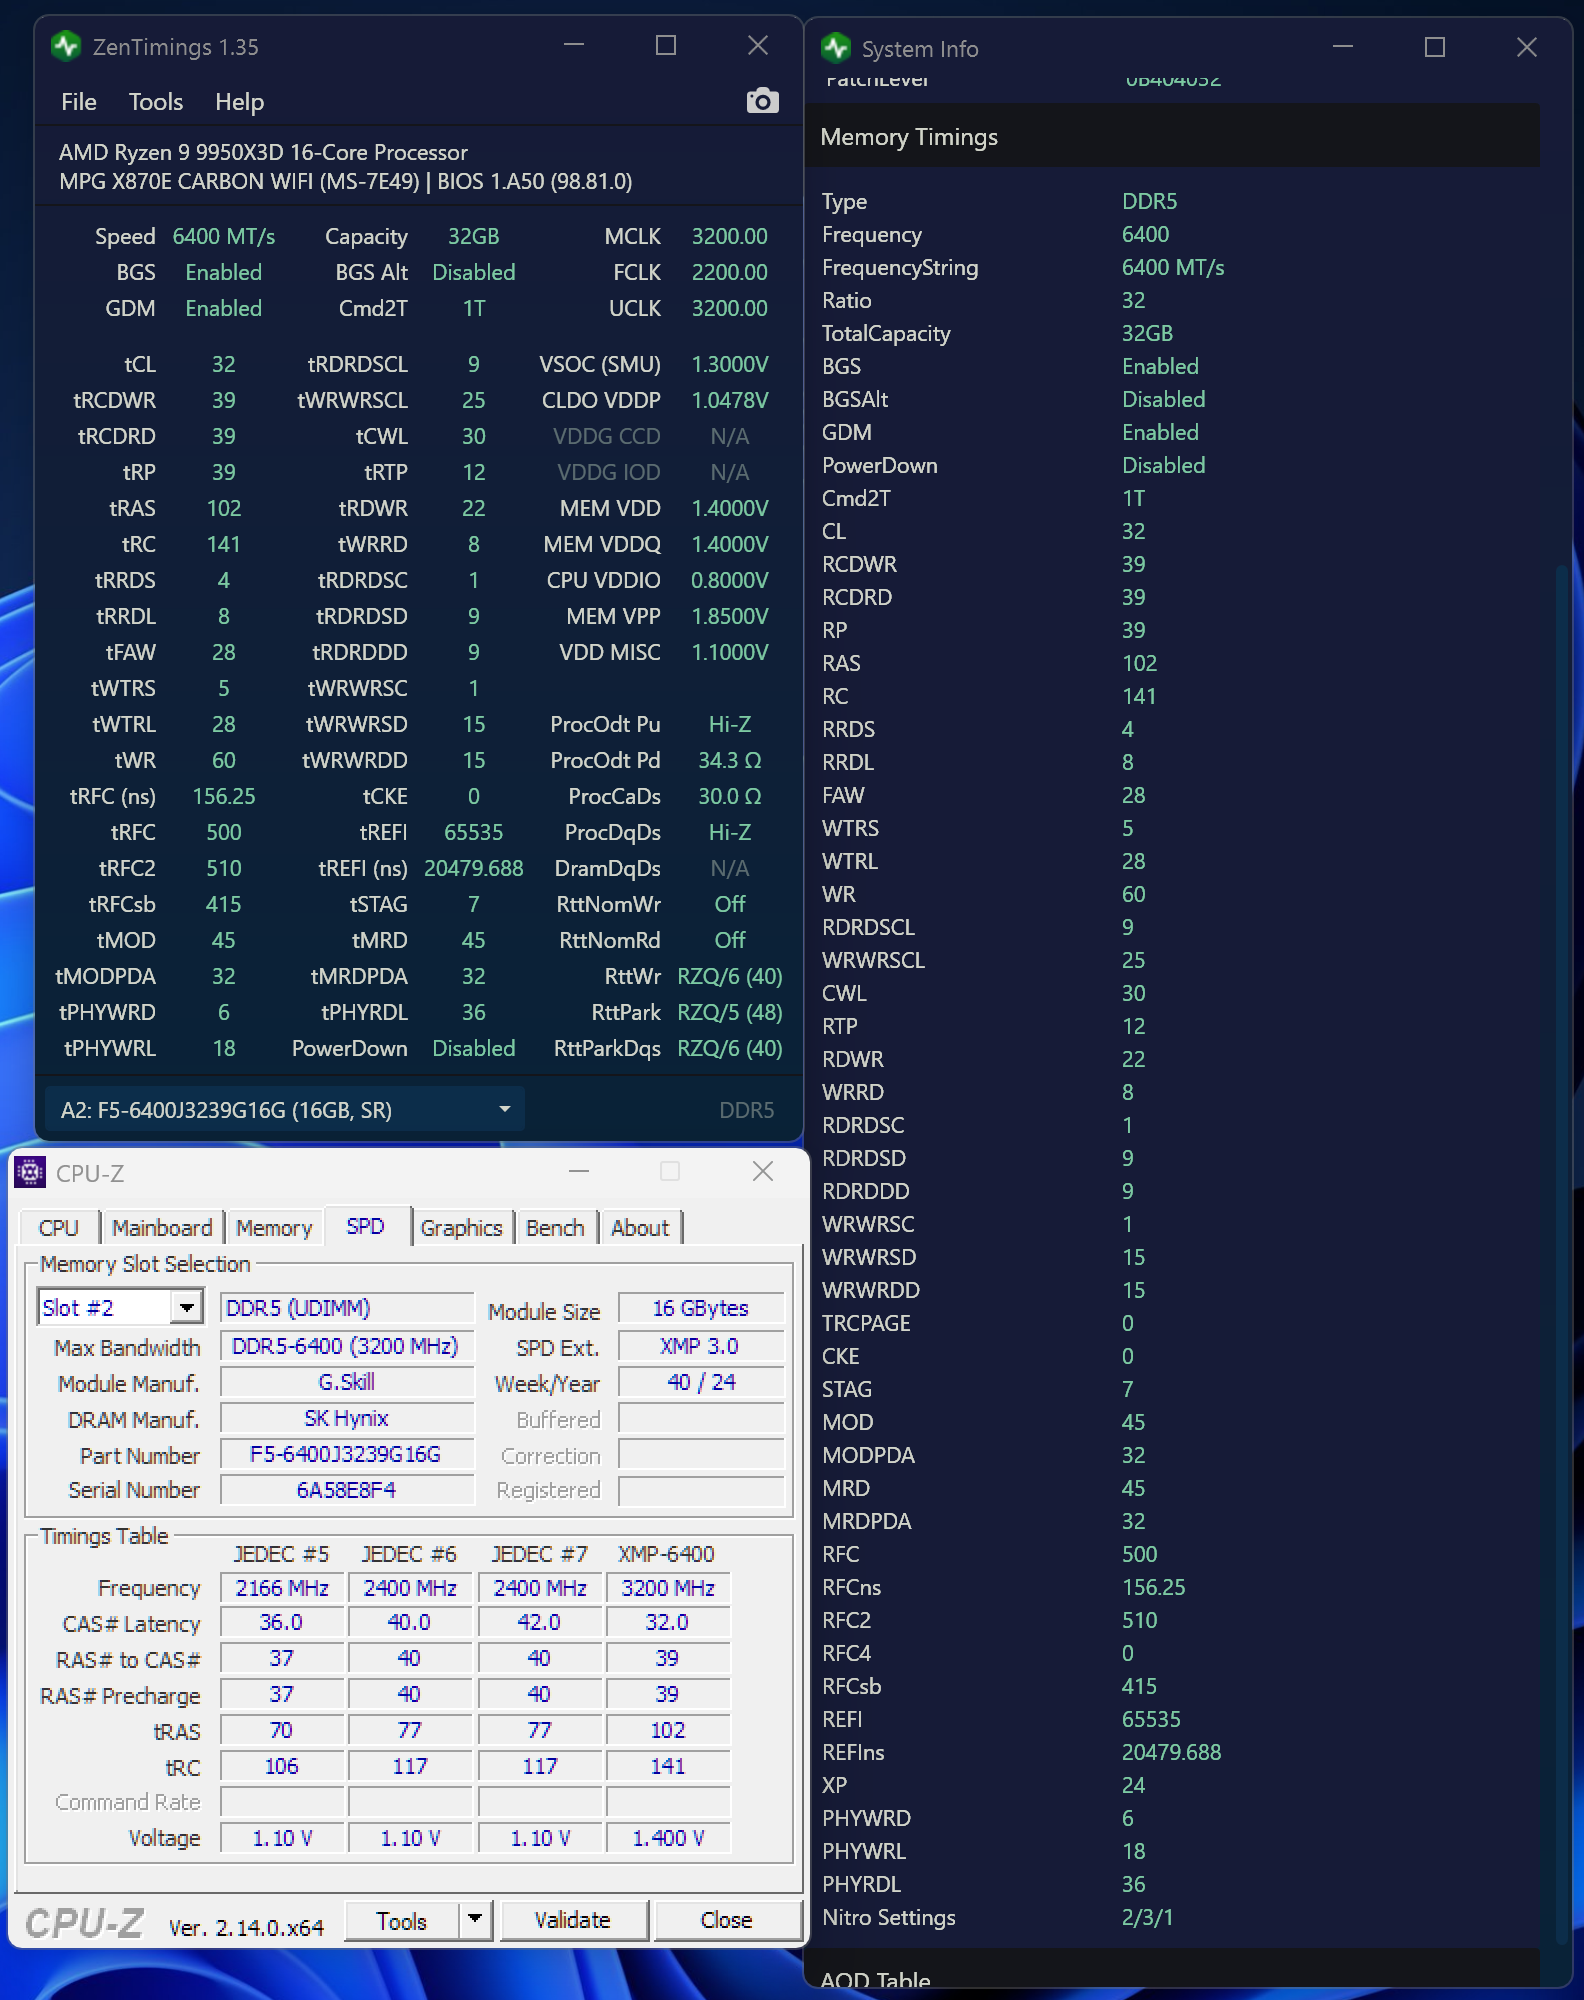The image size is (1584, 2000).
Task: Click the System Info window logo icon
Action: click(x=835, y=48)
